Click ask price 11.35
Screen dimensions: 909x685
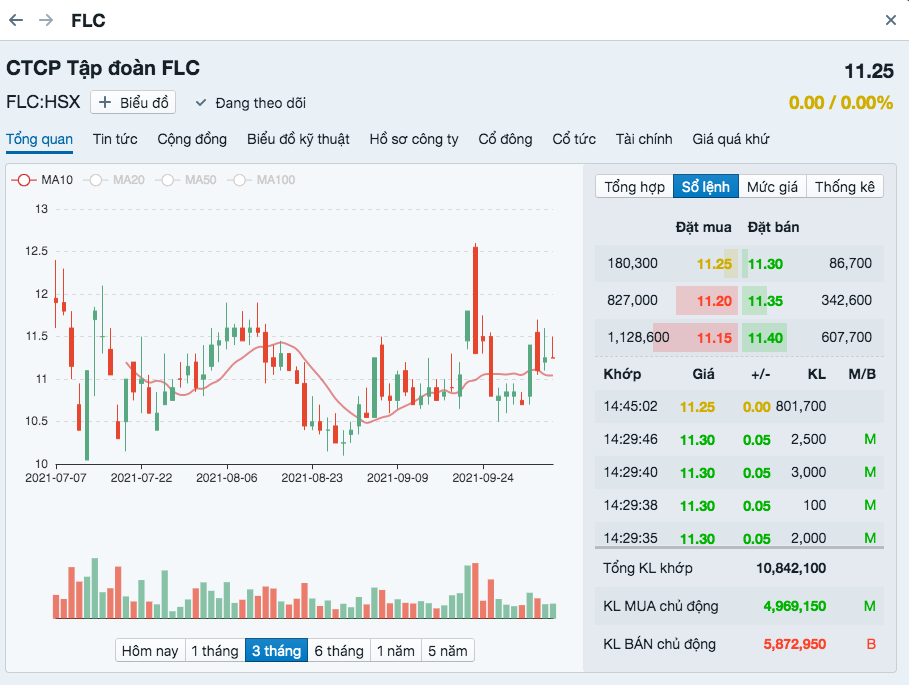pyautogui.click(x=765, y=301)
